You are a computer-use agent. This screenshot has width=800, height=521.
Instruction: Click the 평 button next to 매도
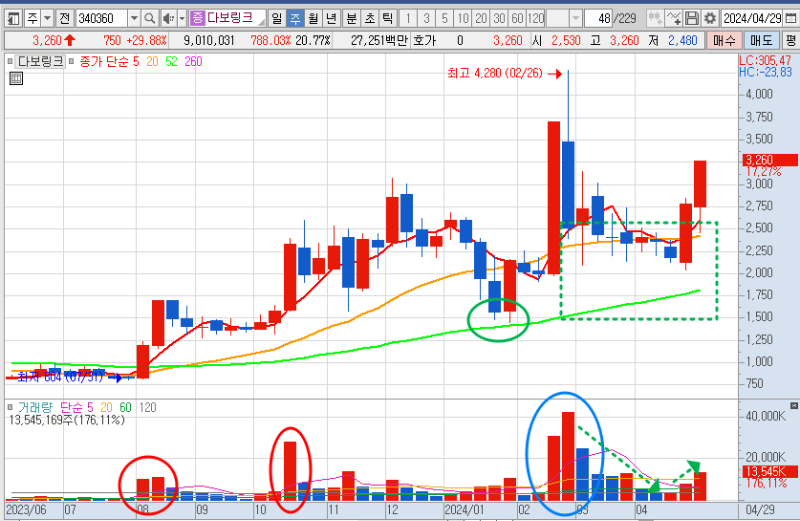pyautogui.click(x=791, y=40)
